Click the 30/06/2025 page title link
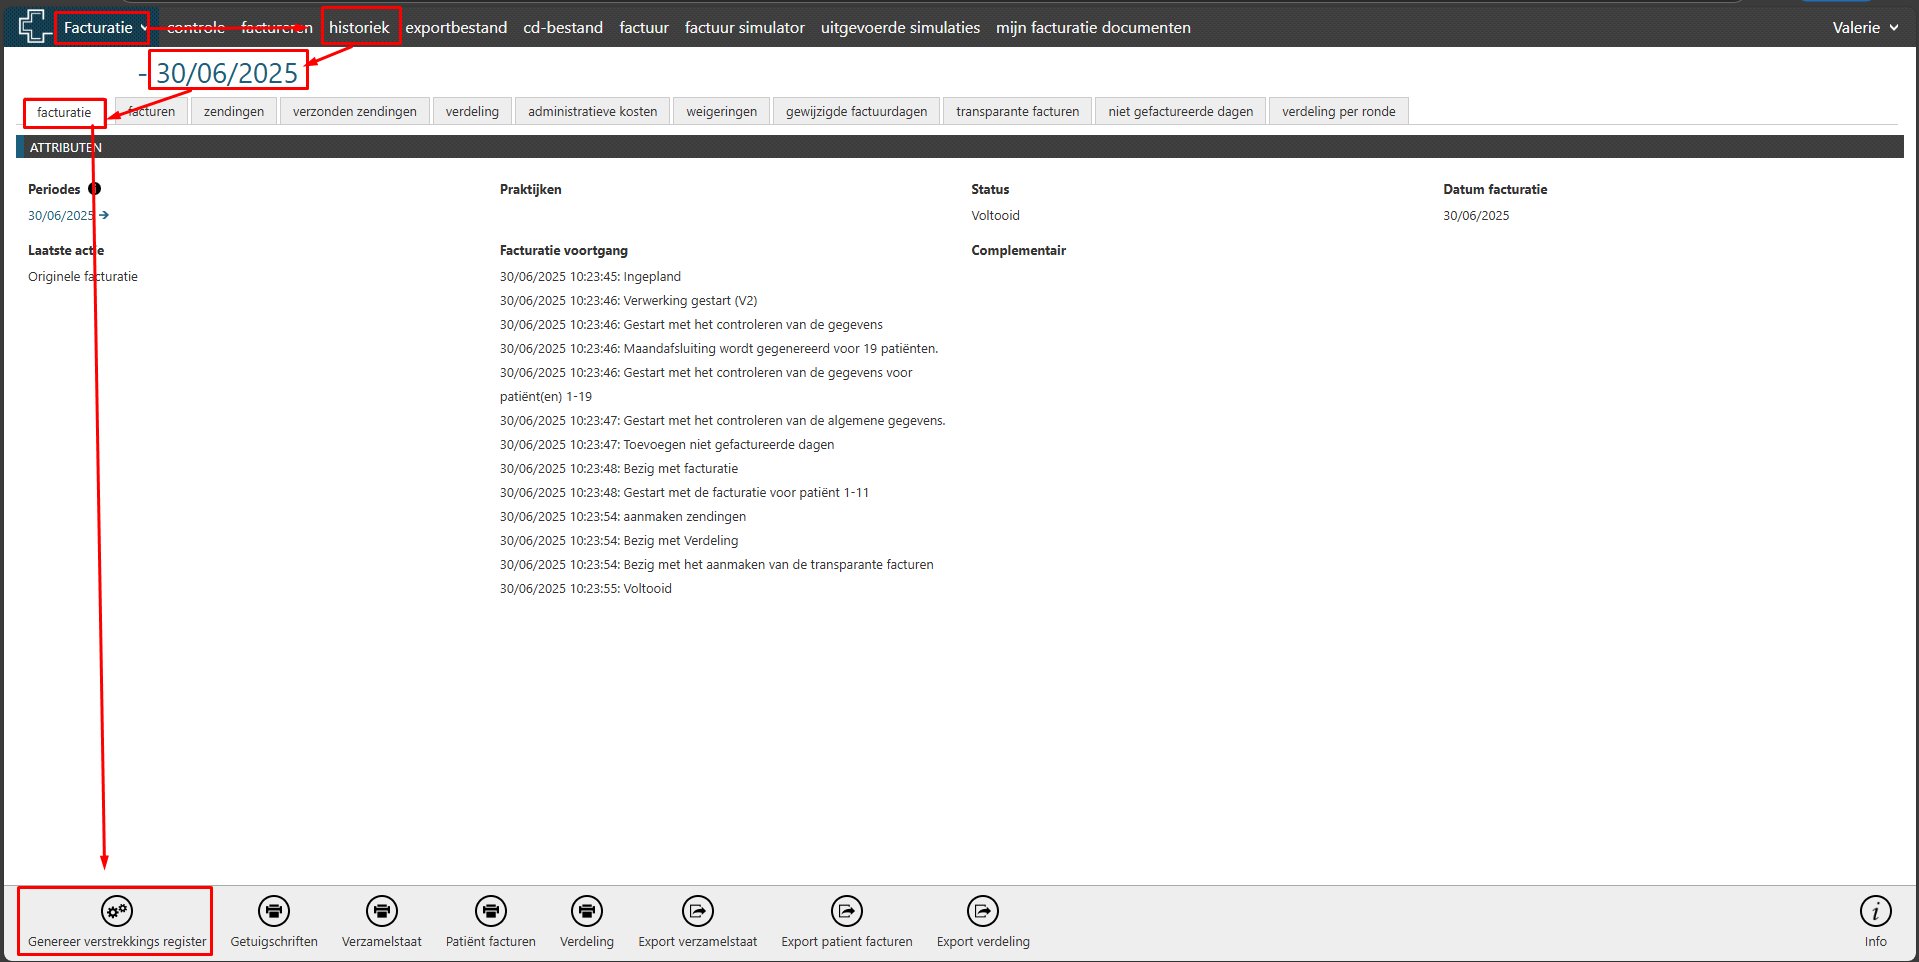Screen dimensions: 1919x962 [x=227, y=73]
